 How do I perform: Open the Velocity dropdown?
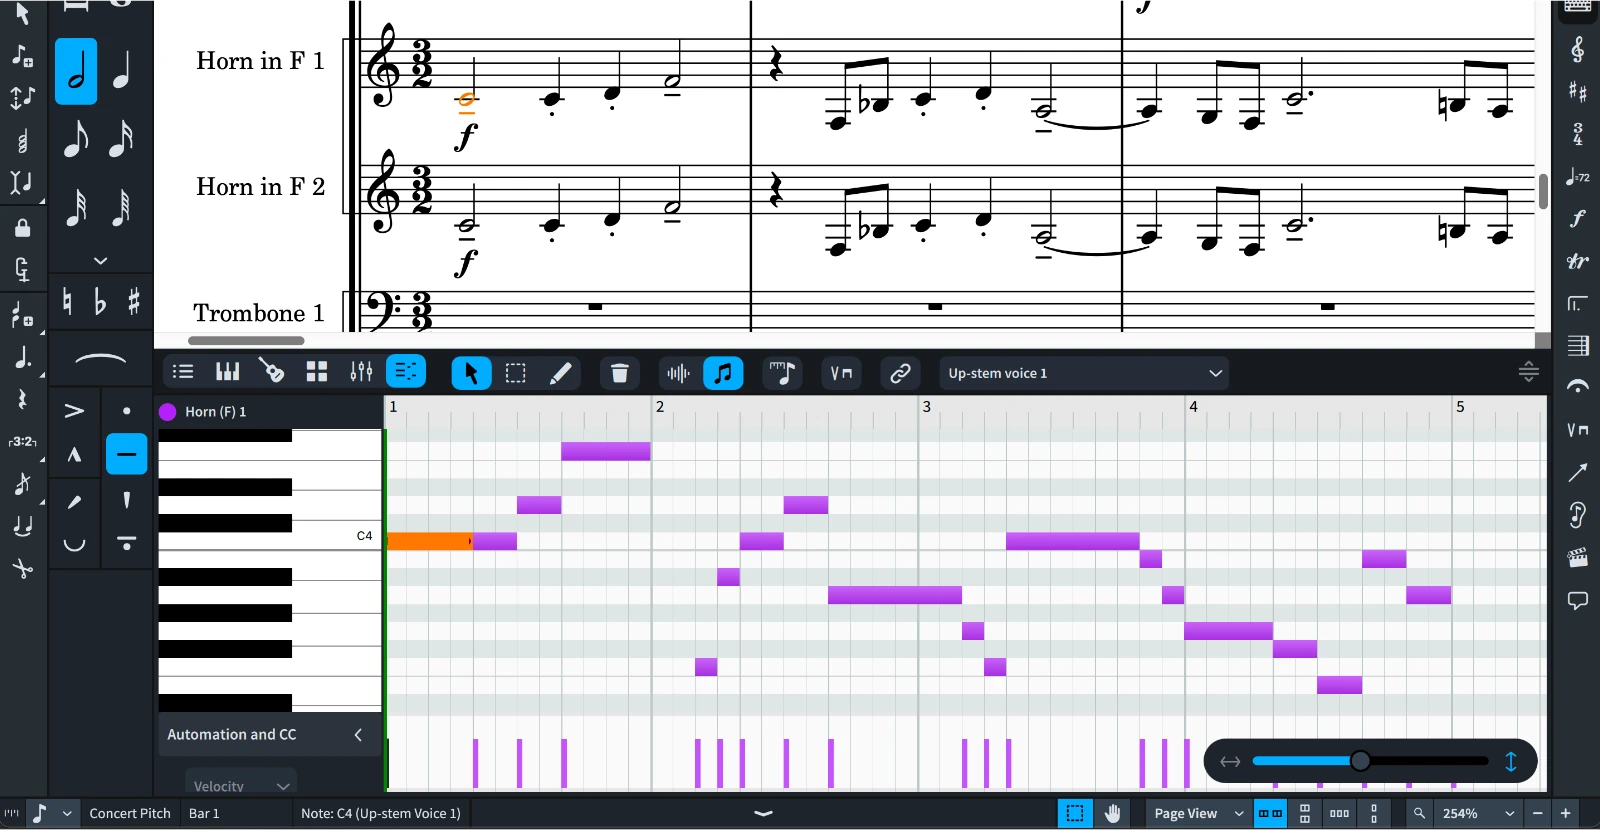(x=240, y=785)
